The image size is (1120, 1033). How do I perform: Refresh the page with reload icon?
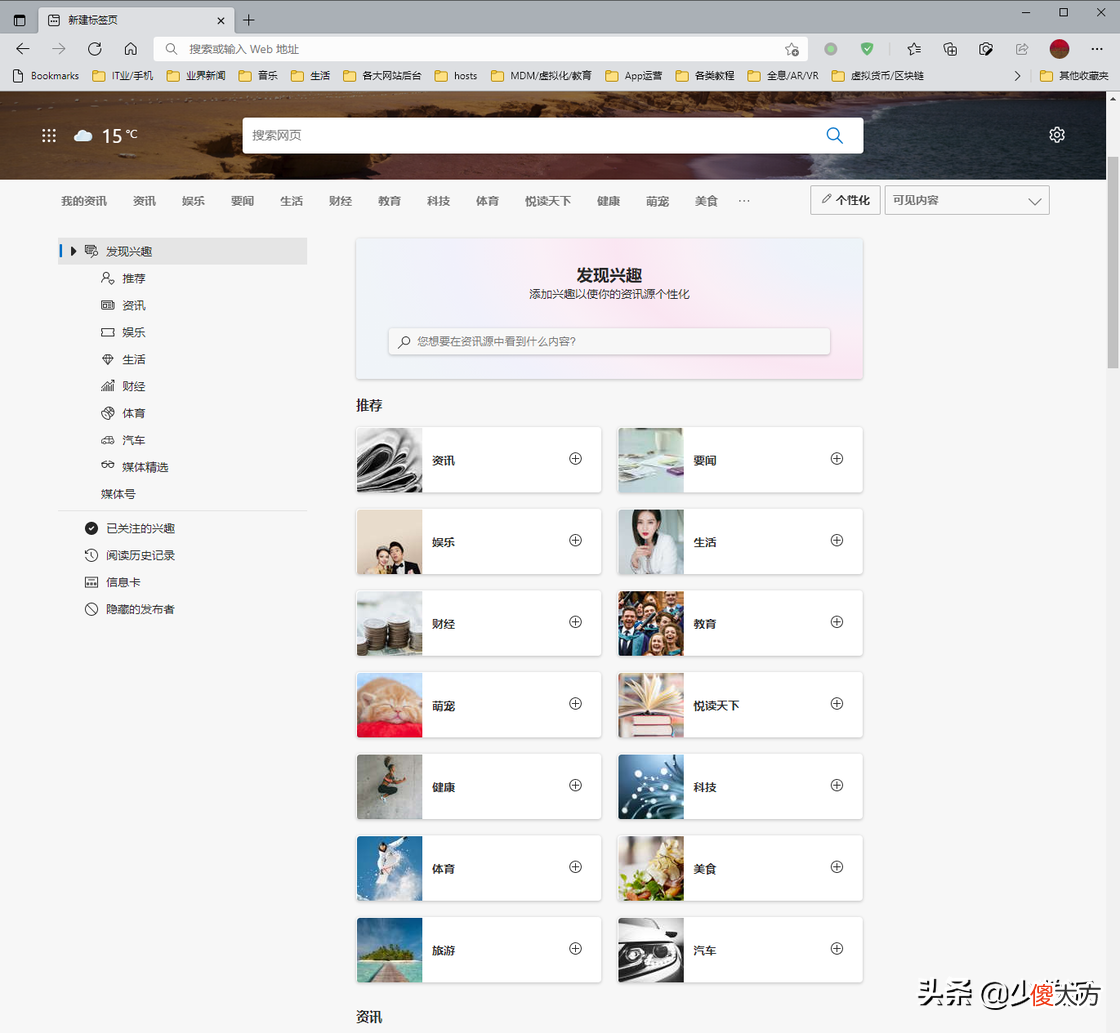pos(94,49)
